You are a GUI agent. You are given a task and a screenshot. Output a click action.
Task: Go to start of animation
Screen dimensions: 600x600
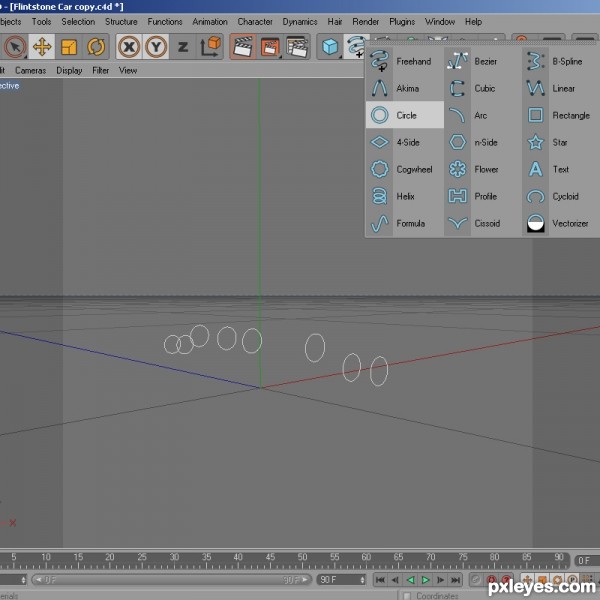pyautogui.click(x=380, y=580)
